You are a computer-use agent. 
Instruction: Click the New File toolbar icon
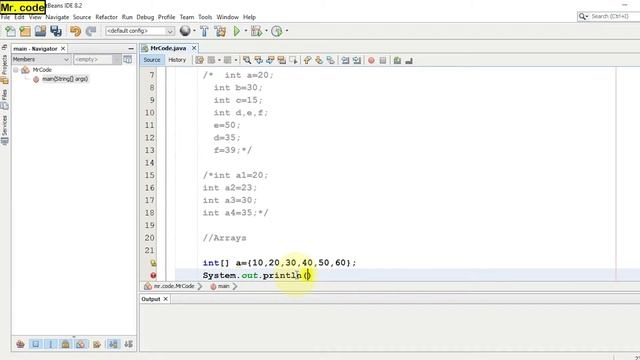[10, 31]
